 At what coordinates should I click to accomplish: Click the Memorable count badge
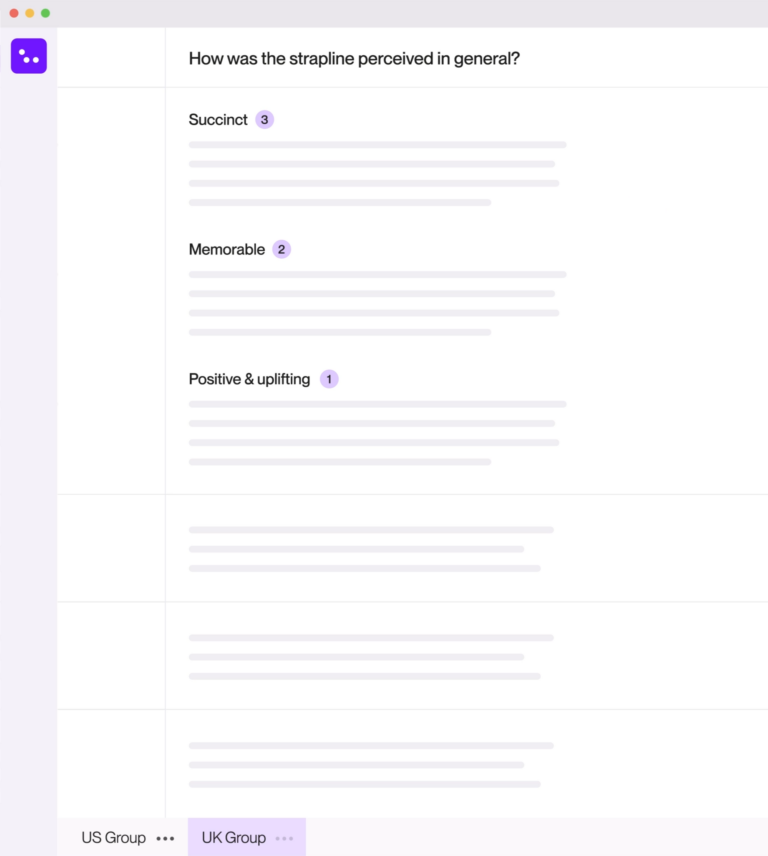click(x=282, y=250)
